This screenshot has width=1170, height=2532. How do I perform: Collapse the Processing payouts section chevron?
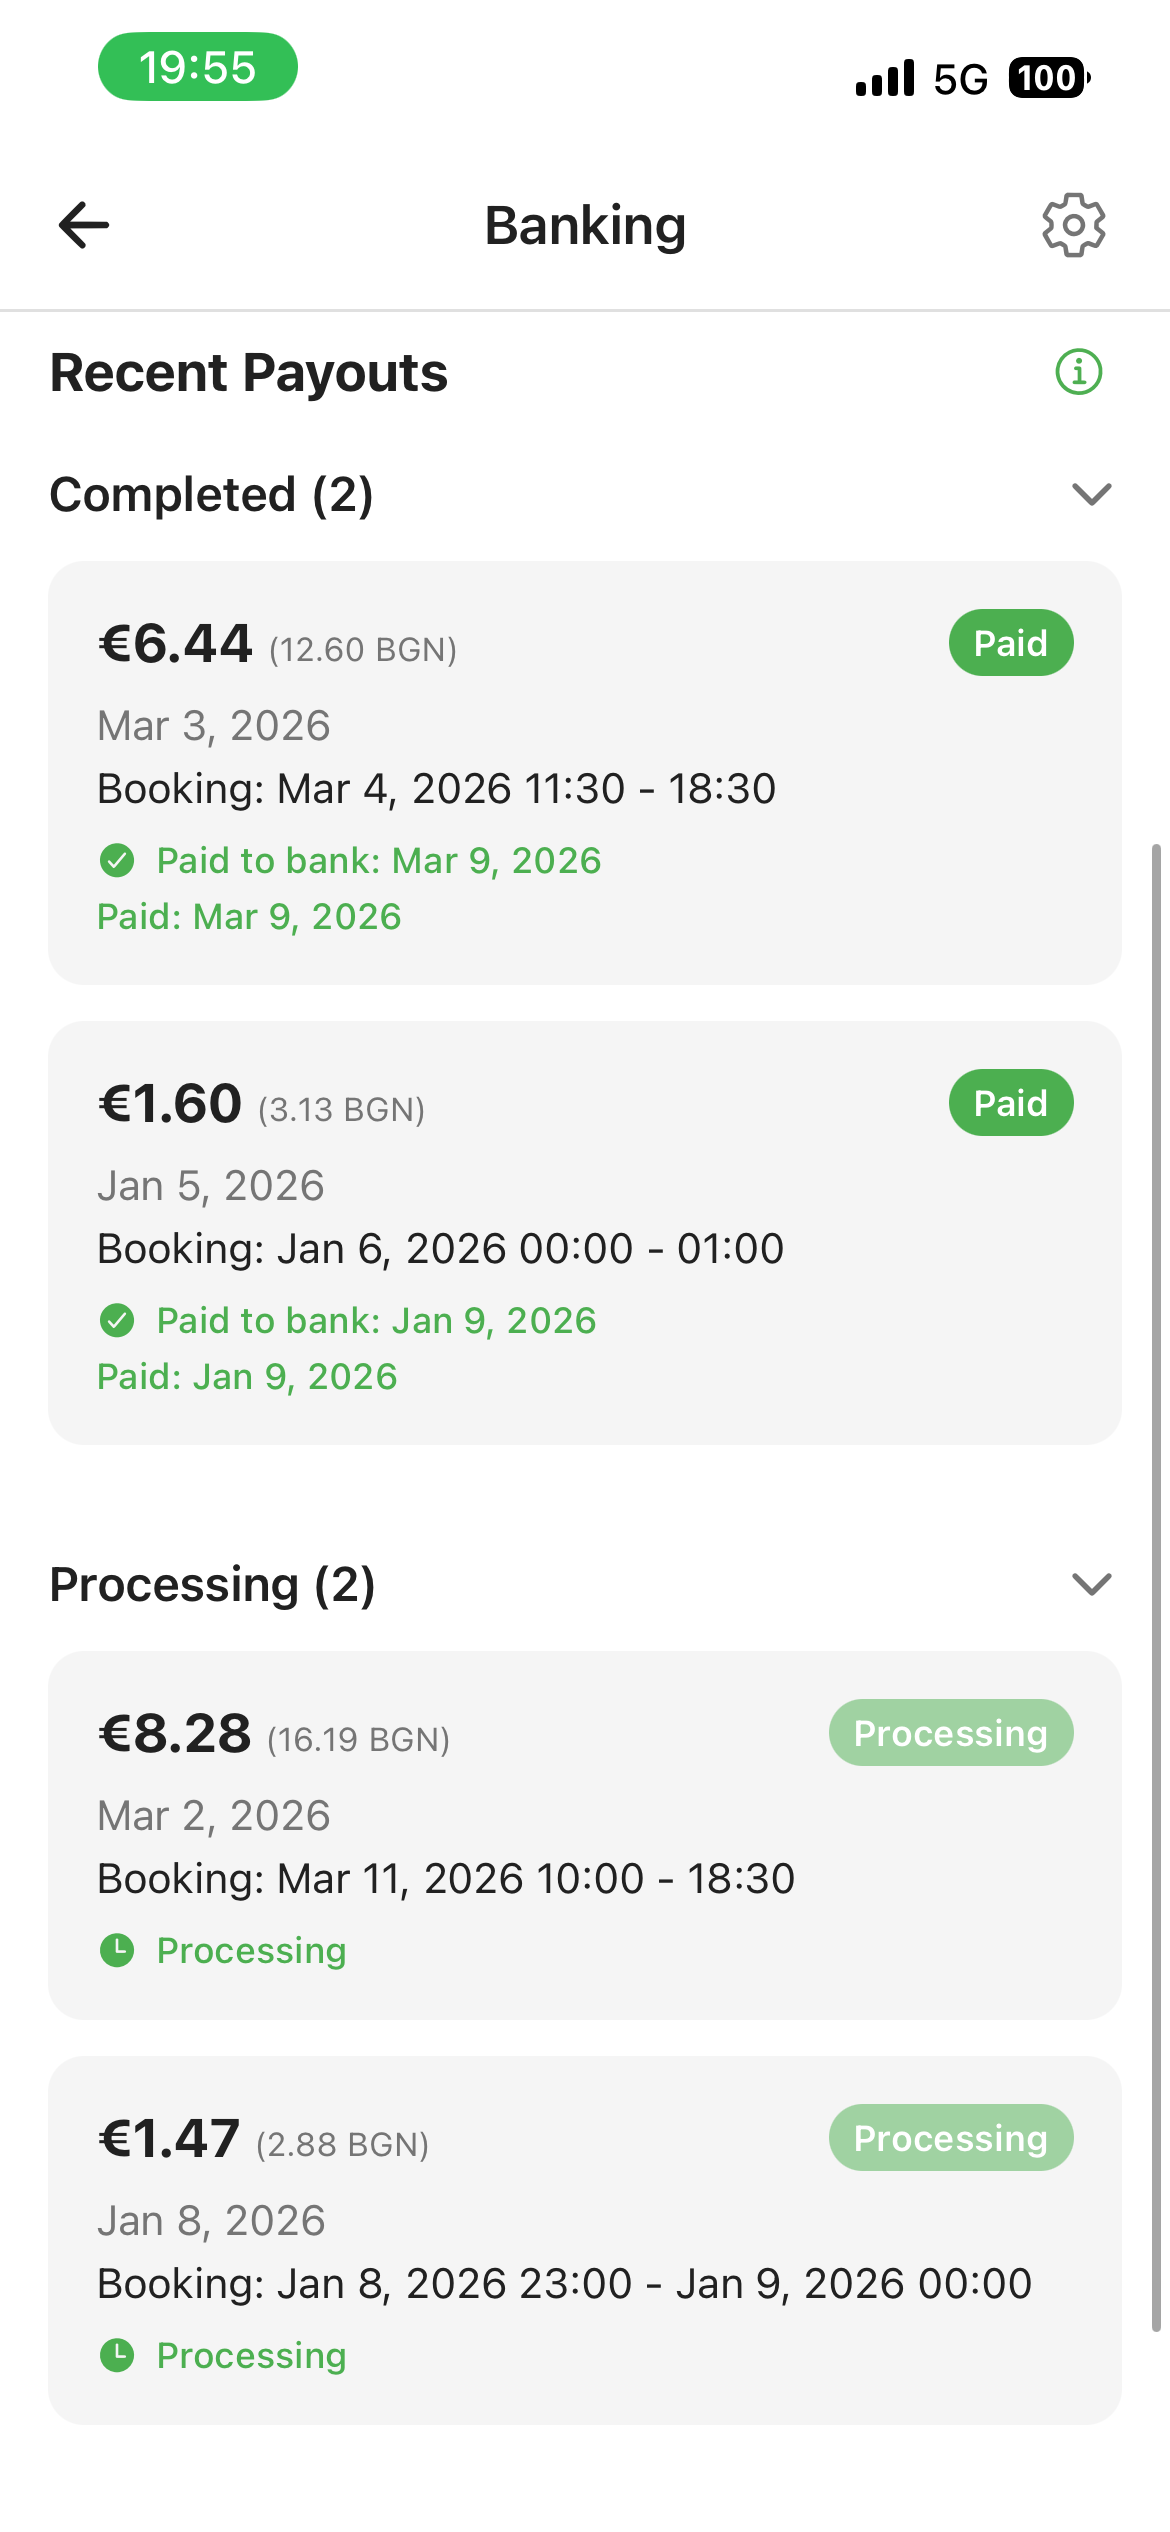tap(1091, 1584)
